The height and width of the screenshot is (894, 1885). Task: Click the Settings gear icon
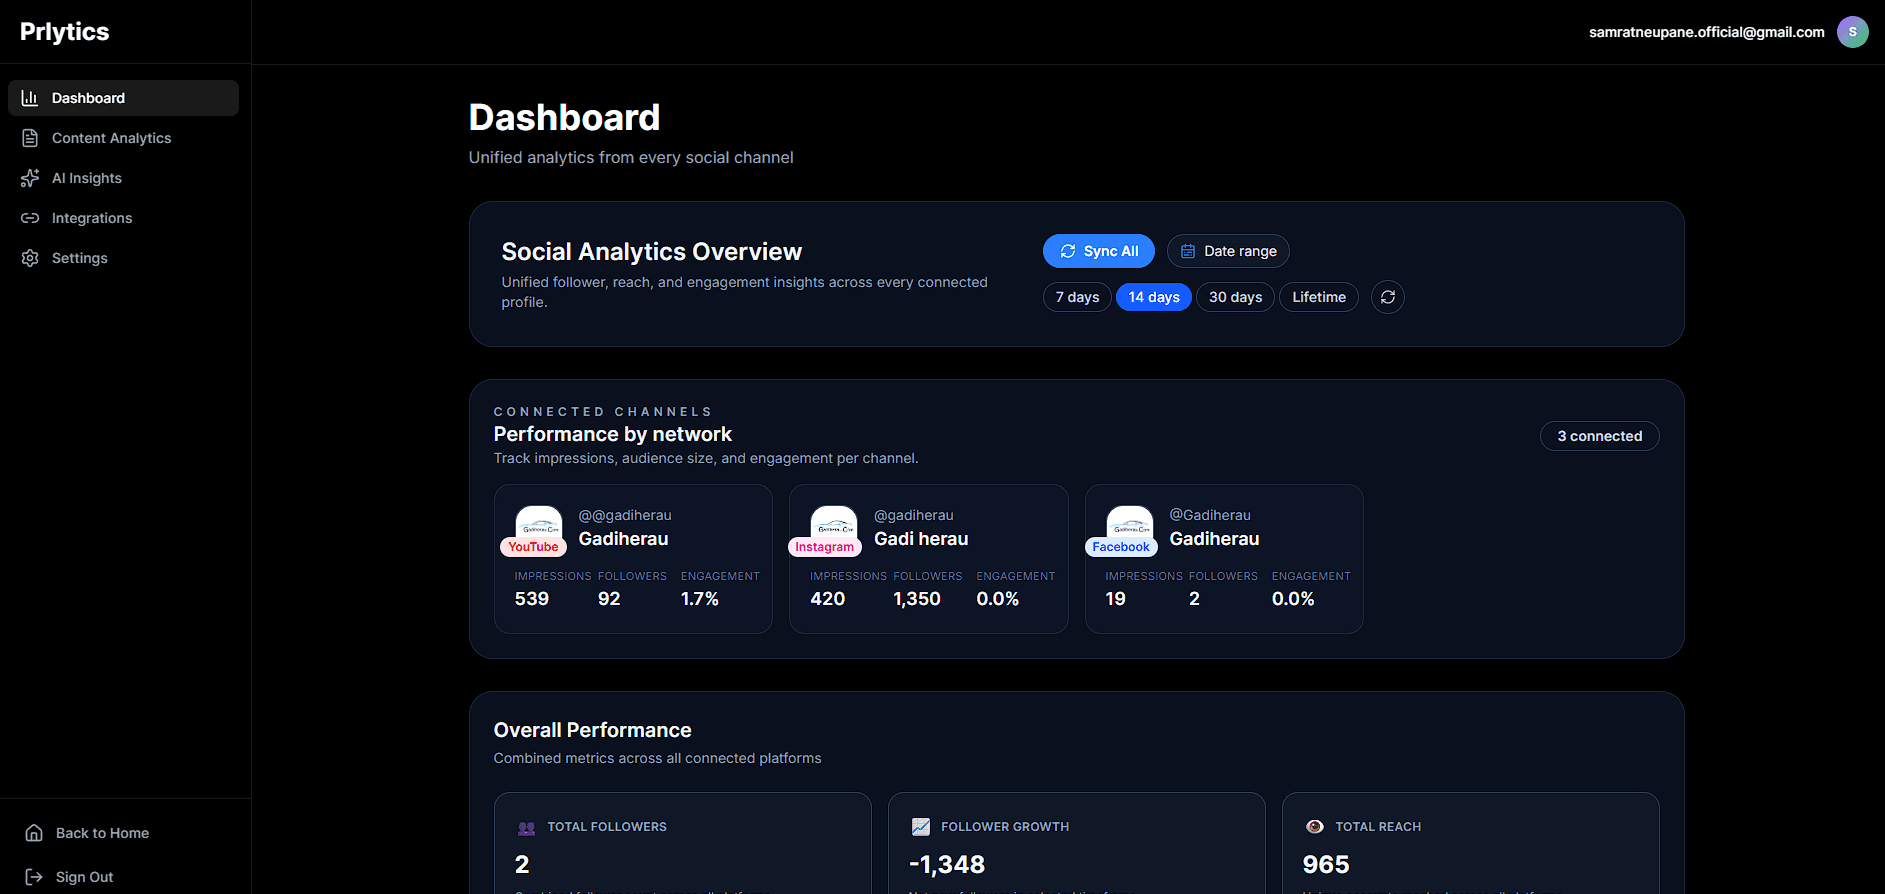pos(30,258)
